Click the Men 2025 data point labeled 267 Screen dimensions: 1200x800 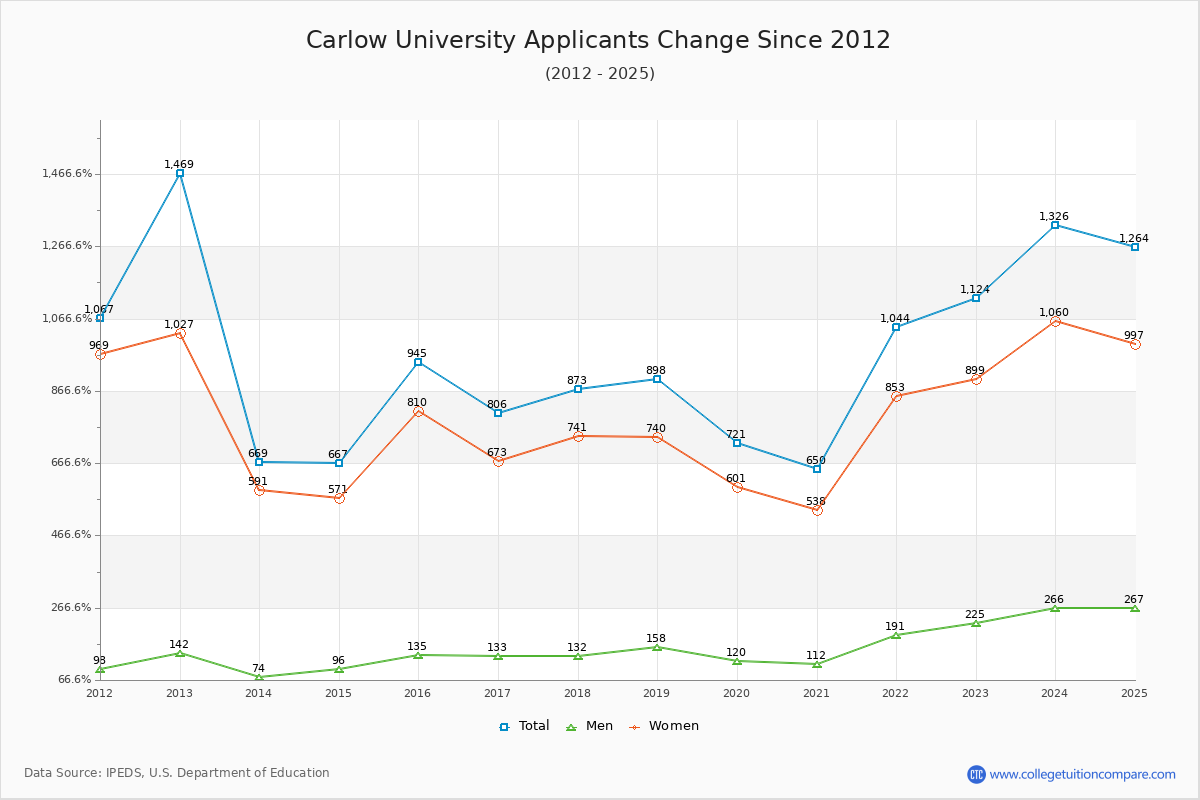(1135, 608)
